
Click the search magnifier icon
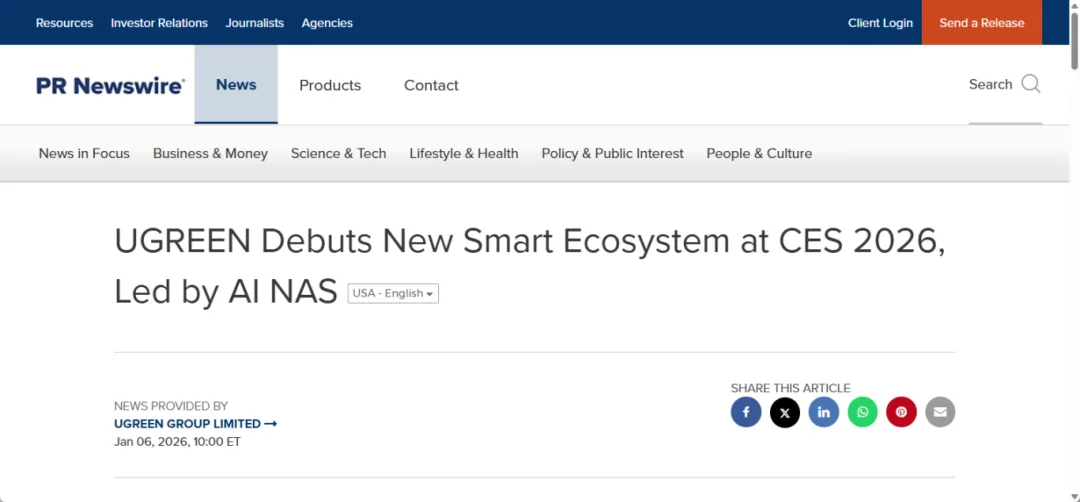click(x=1031, y=84)
